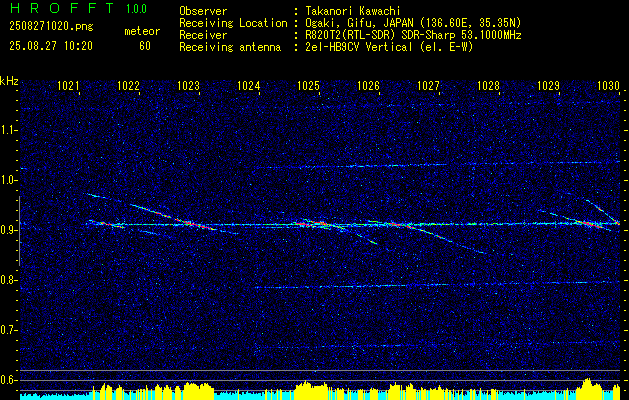Image resolution: width=629 pixels, height=400 pixels.
Task: Click time marker 1028
Action: click(489, 85)
